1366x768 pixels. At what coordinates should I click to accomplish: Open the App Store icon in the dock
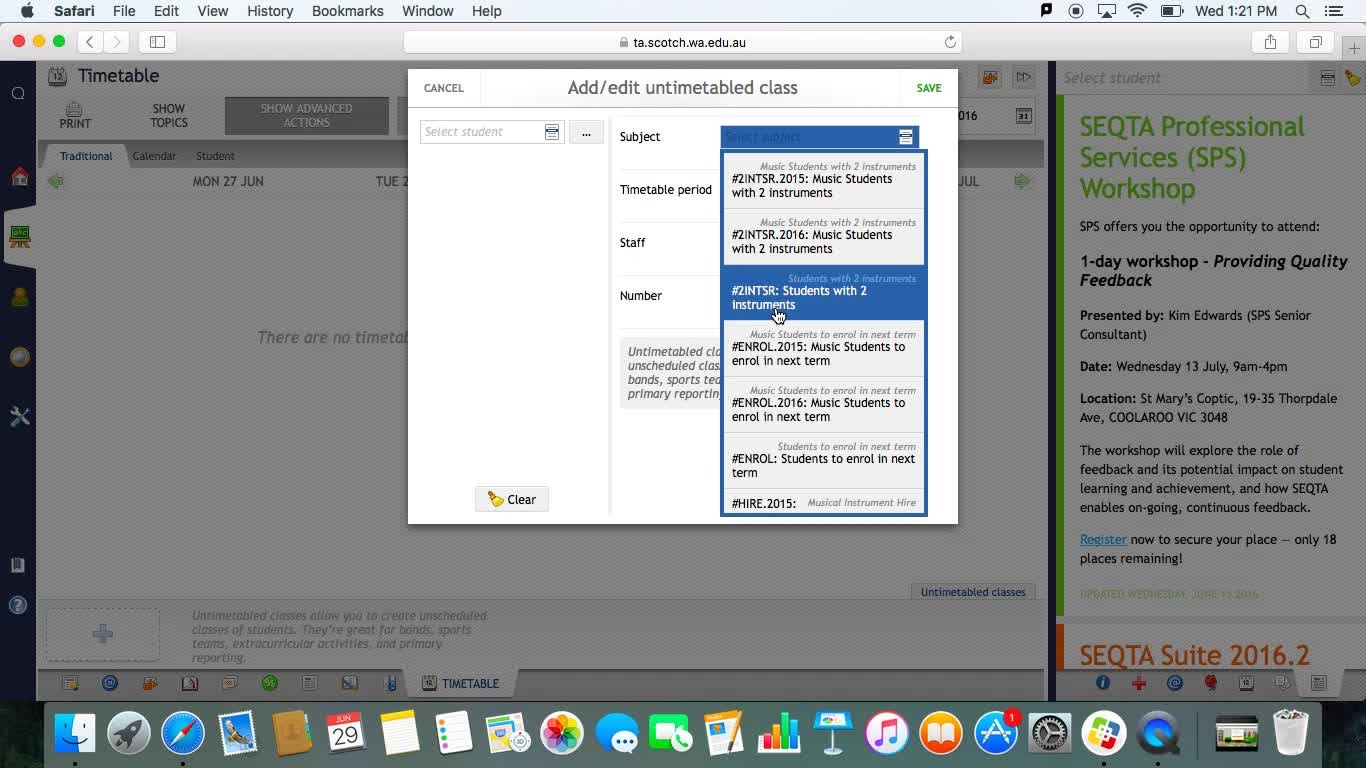(995, 734)
